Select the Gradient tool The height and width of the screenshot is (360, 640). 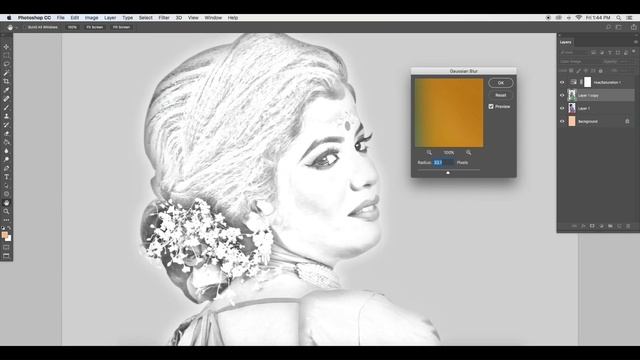pyautogui.click(x=6, y=142)
